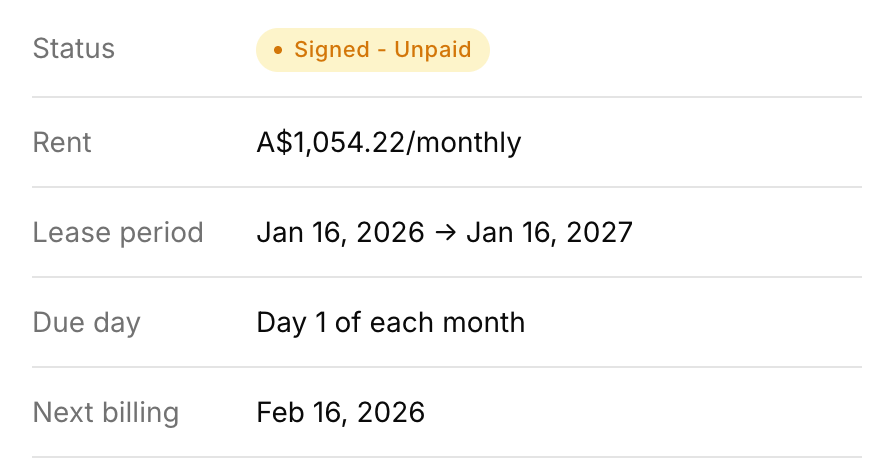
Task: Click the divider line below the Due day row
Action: (x=446, y=367)
